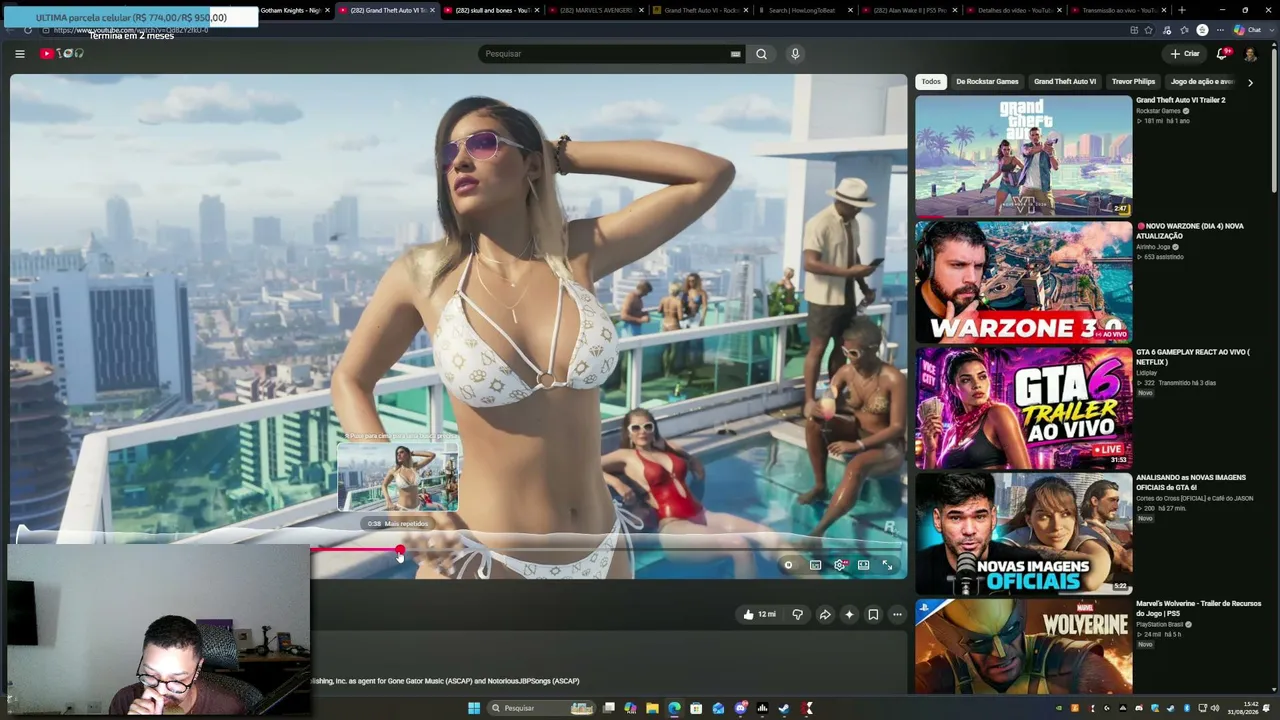
Task: Open the YouTube guide hamburger menu
Action: pos(20,54)
